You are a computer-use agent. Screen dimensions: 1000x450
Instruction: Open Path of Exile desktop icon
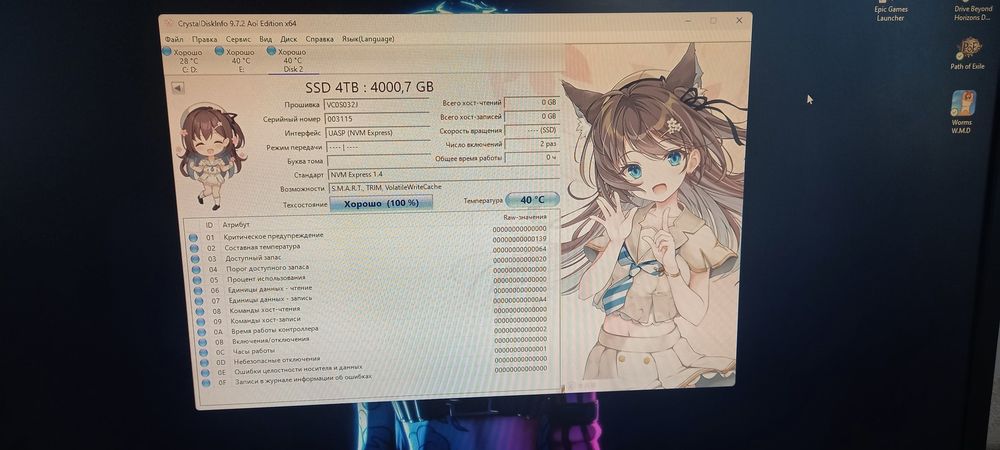967,54
